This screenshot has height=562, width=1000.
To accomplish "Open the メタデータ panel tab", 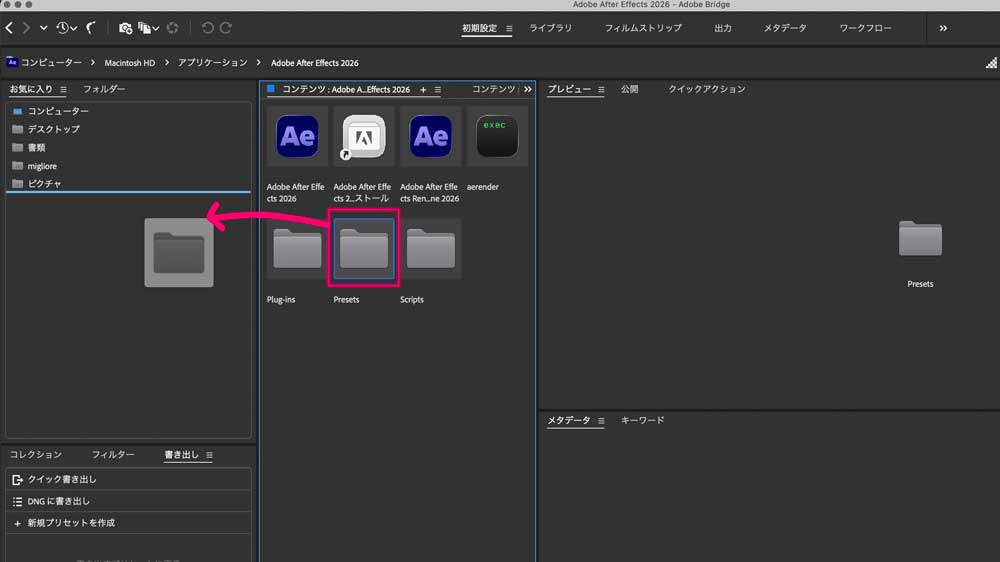I will pos(569,420).
